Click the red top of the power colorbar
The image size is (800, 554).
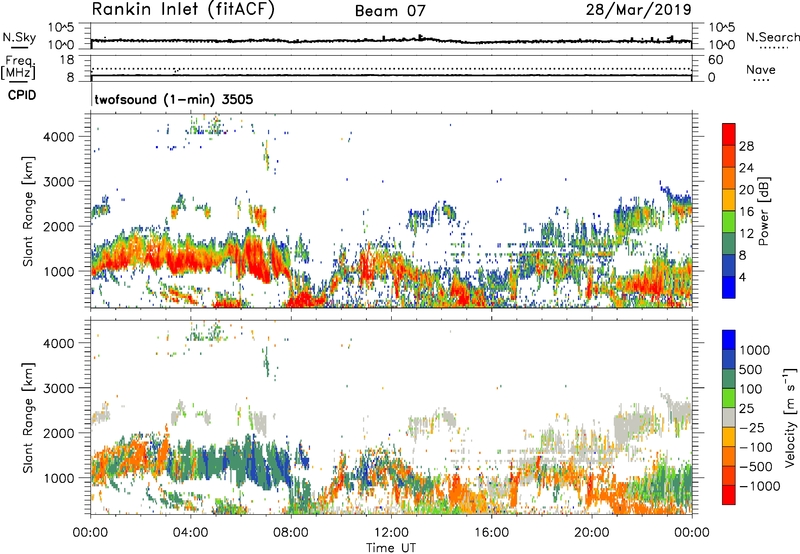(x=729, y=134)
